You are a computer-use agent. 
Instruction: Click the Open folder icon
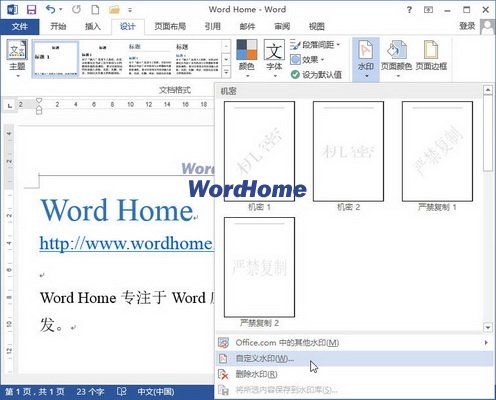[114, 10]
